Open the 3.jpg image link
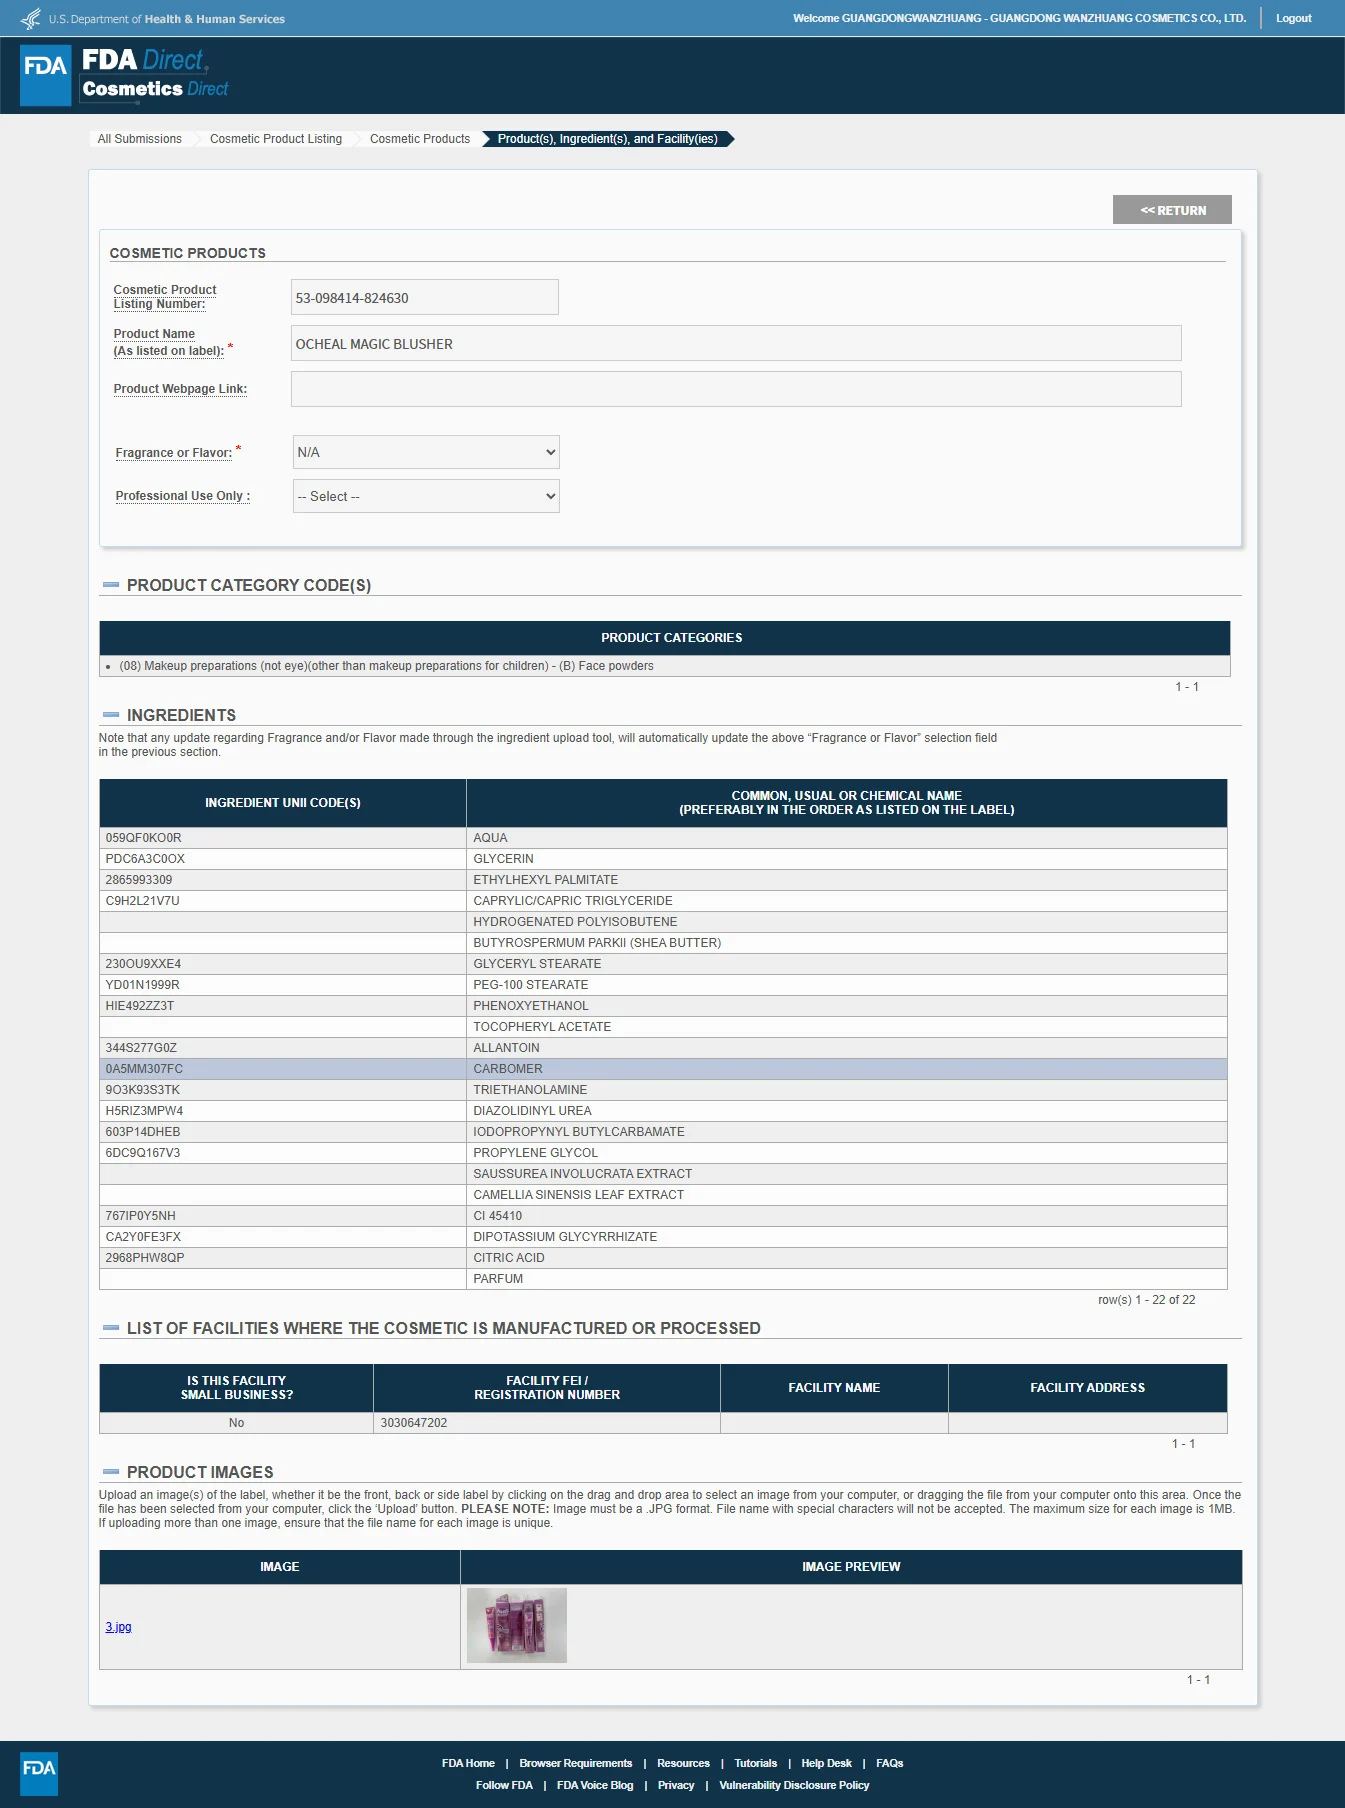Viewport: 1345px width, 1808px height. tap(119, 1627)
